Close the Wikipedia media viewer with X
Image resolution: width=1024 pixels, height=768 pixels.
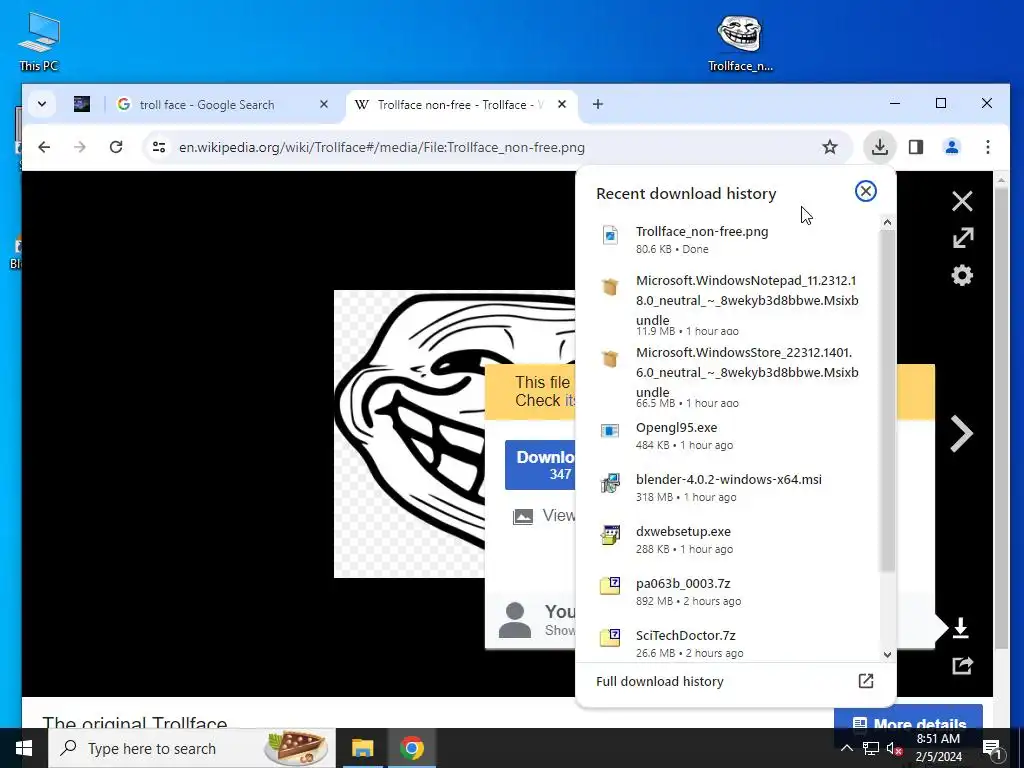[x=962, y=201]
